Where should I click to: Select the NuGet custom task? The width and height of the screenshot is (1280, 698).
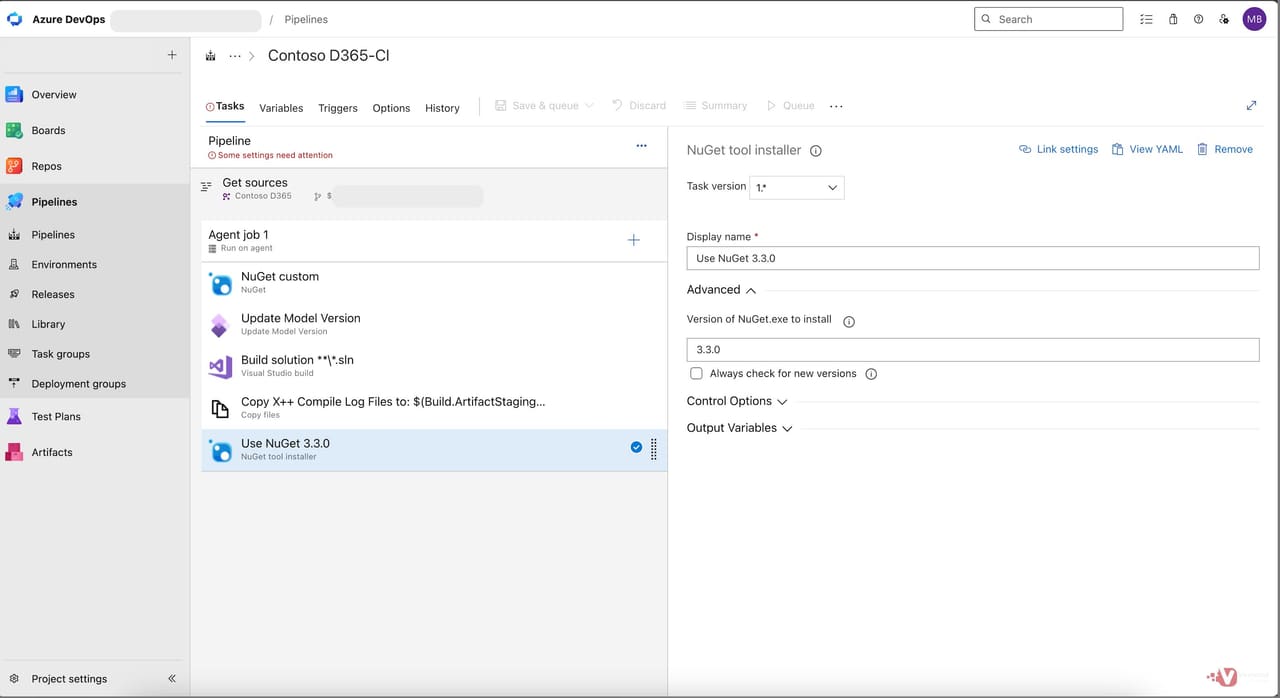[x=434, y=282]
